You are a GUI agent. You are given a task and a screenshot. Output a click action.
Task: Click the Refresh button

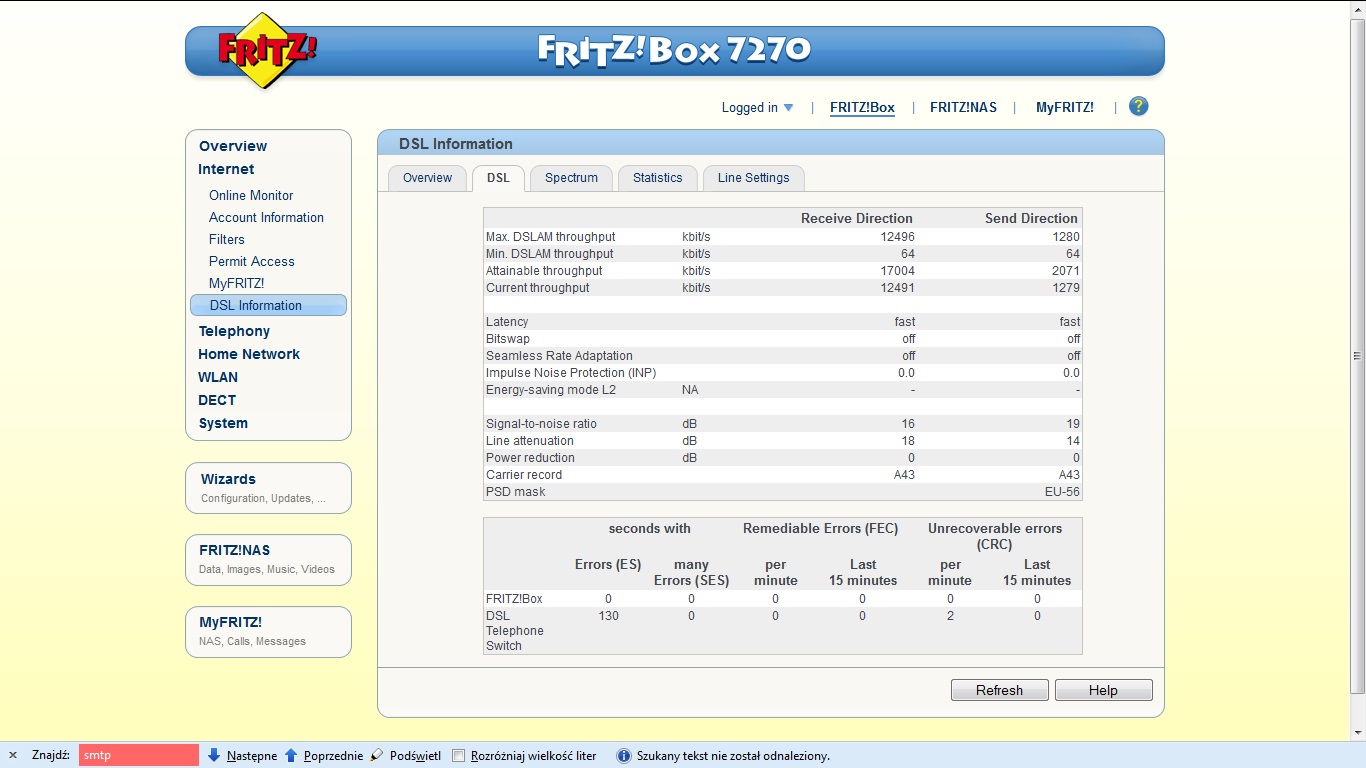coord(999,690)
